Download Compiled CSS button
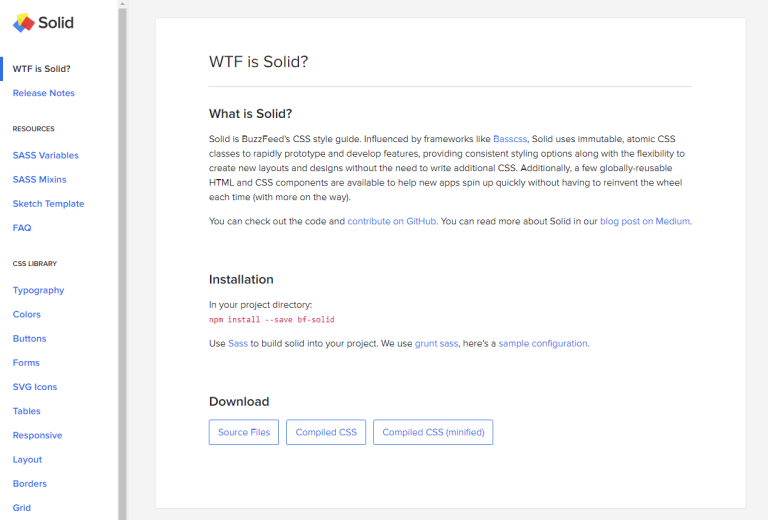This screenshot has height=520, width=768. click(x=326, y=432)
